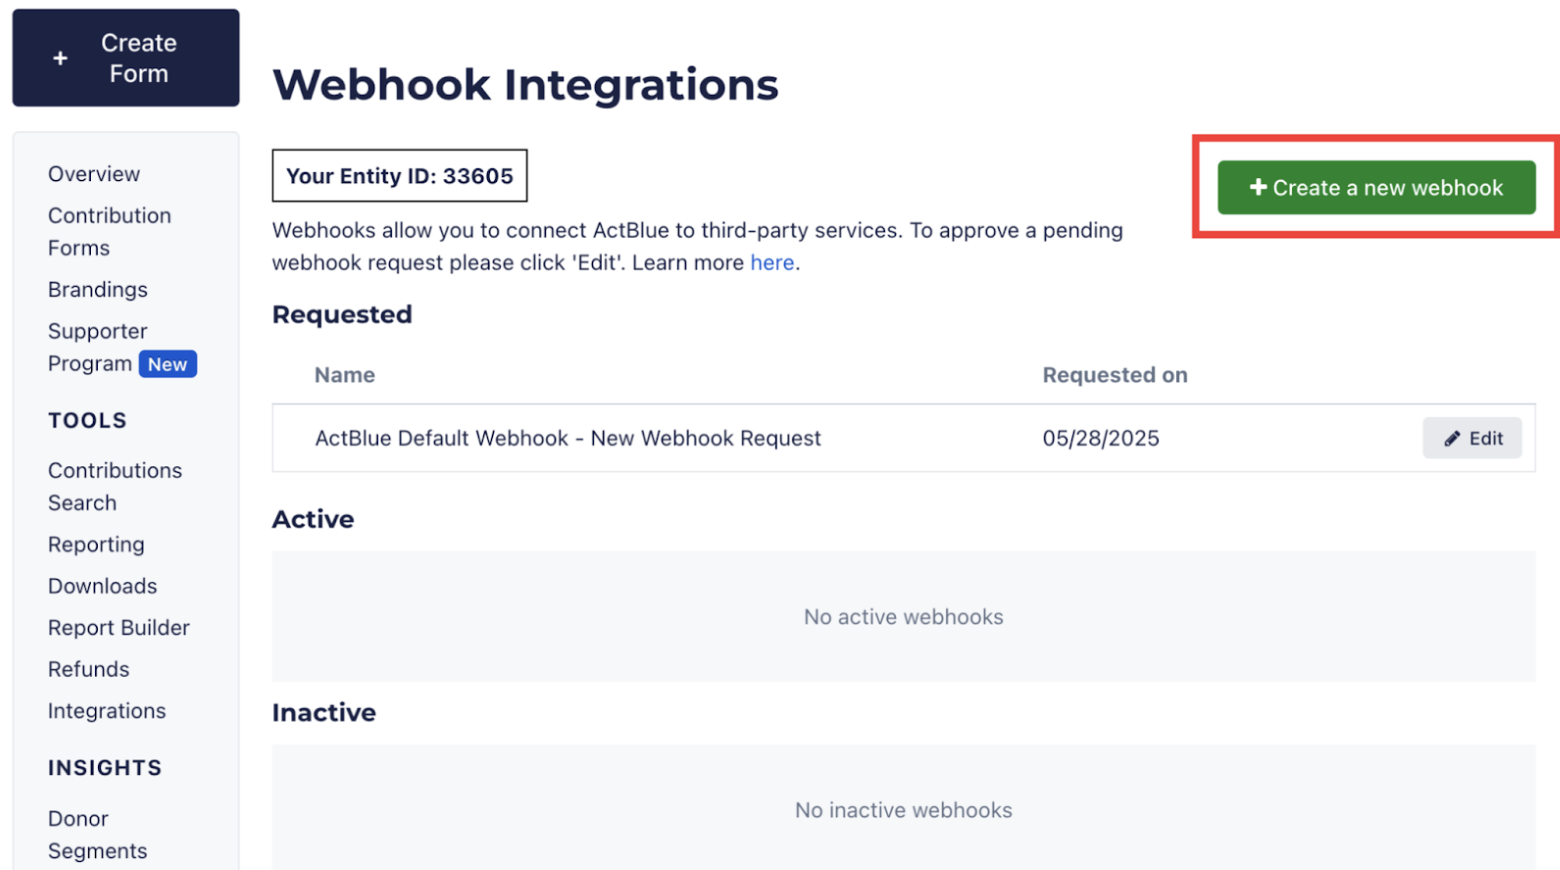Open the Brandings sidebar link
This screenshot has height=870, width=1560.
pyautogui.click(x=98, y=289)
